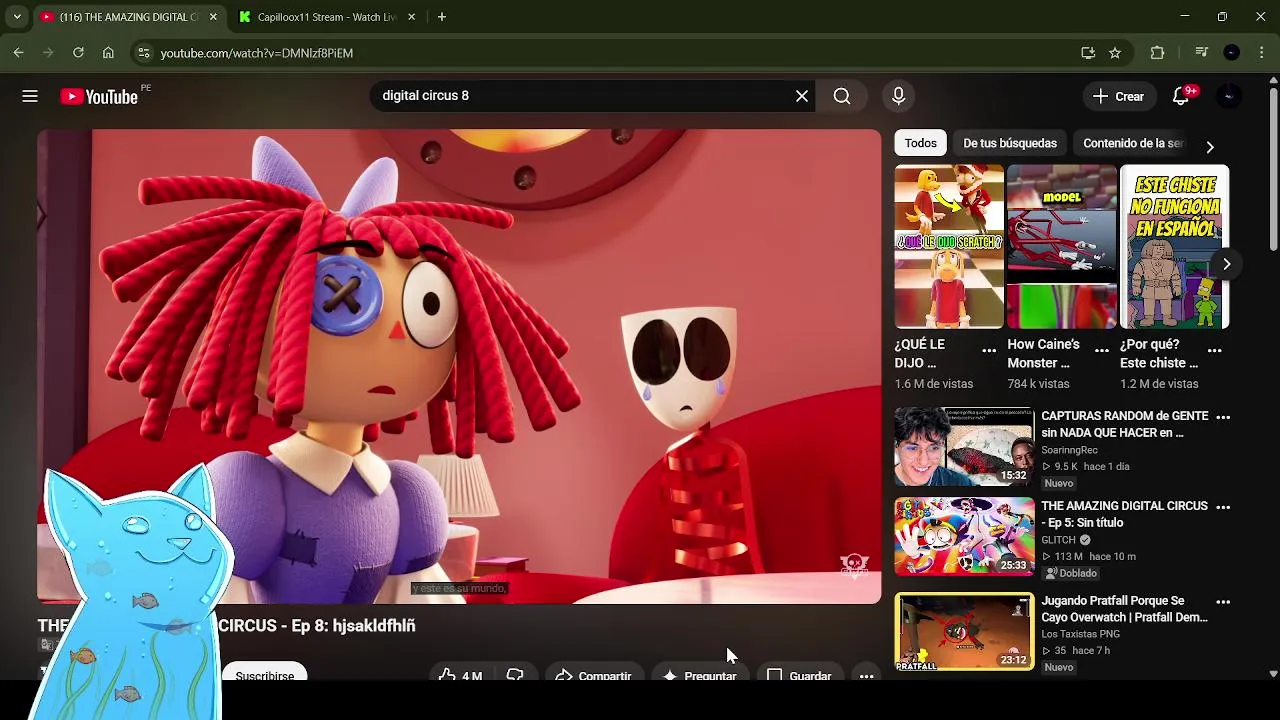Click install app icon in address bar

point(1088,53)
